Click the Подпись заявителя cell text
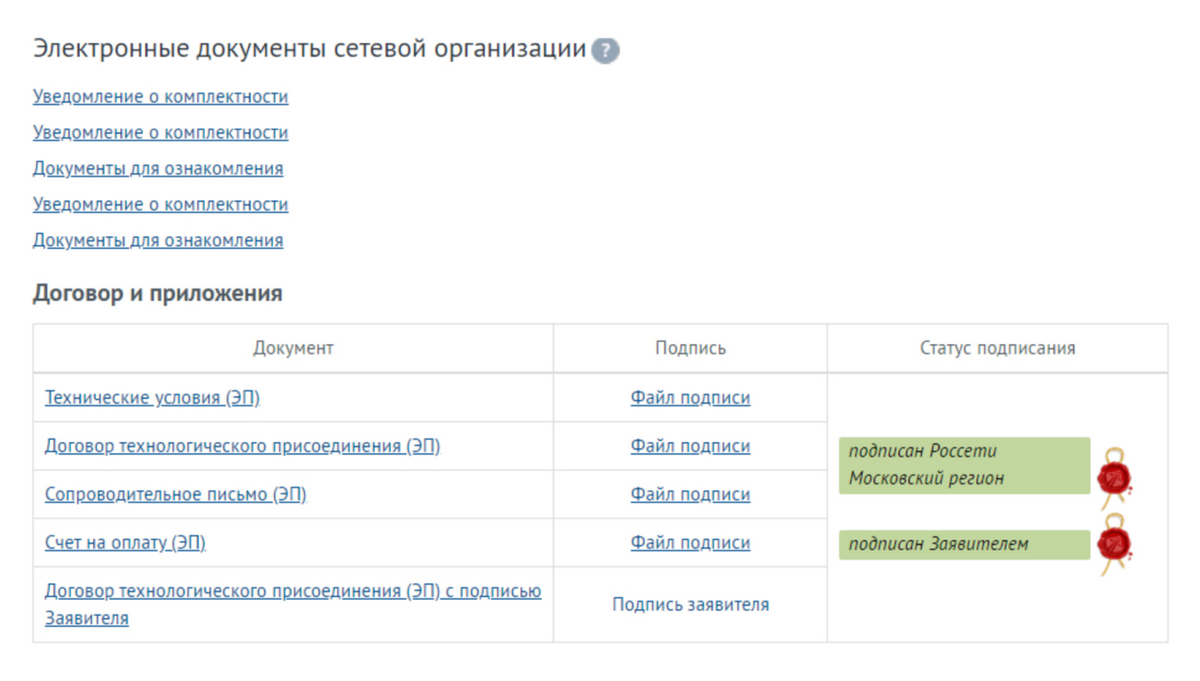This screenshot has height=681, width=1200. 690,605
